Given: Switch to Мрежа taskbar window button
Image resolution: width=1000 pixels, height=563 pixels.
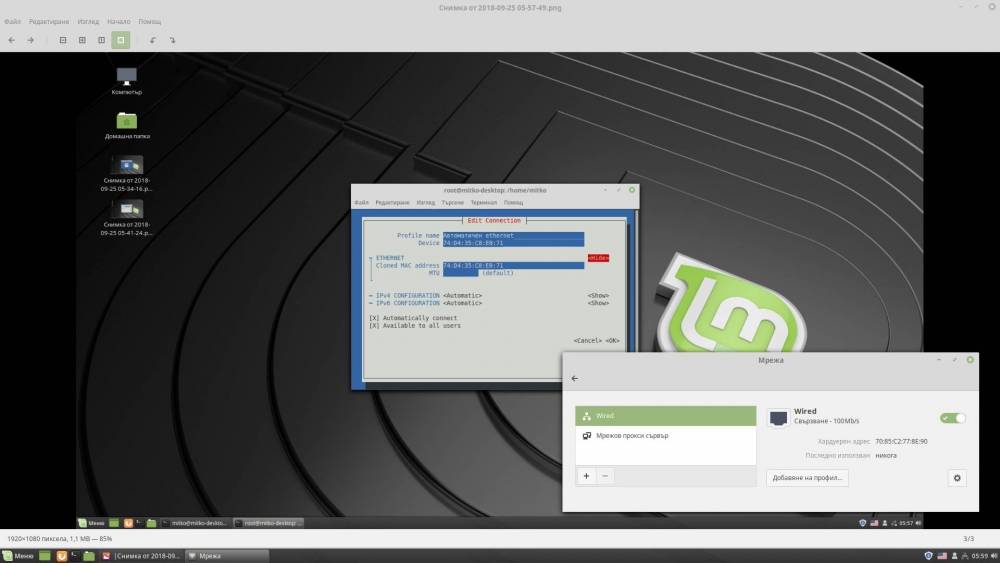Looking at the screenshot, I should point(227,556).
